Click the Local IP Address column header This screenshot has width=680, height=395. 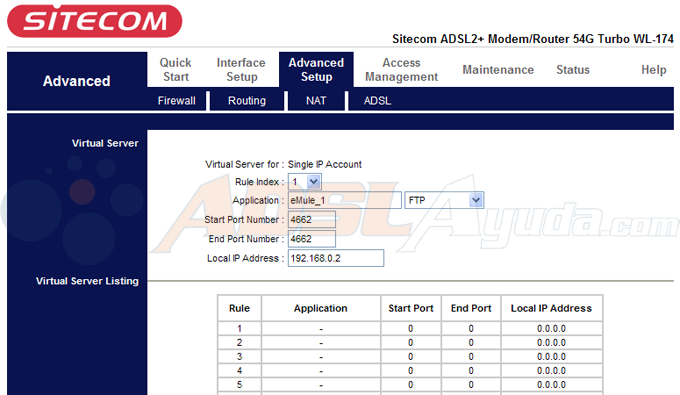coord(551,308)
